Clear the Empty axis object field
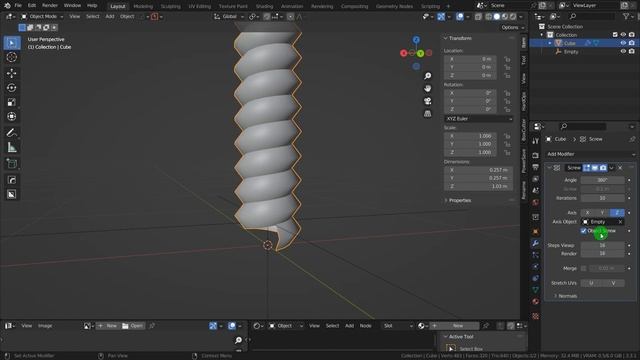Viewport: 640px width, 360px height. coord(620,222)
